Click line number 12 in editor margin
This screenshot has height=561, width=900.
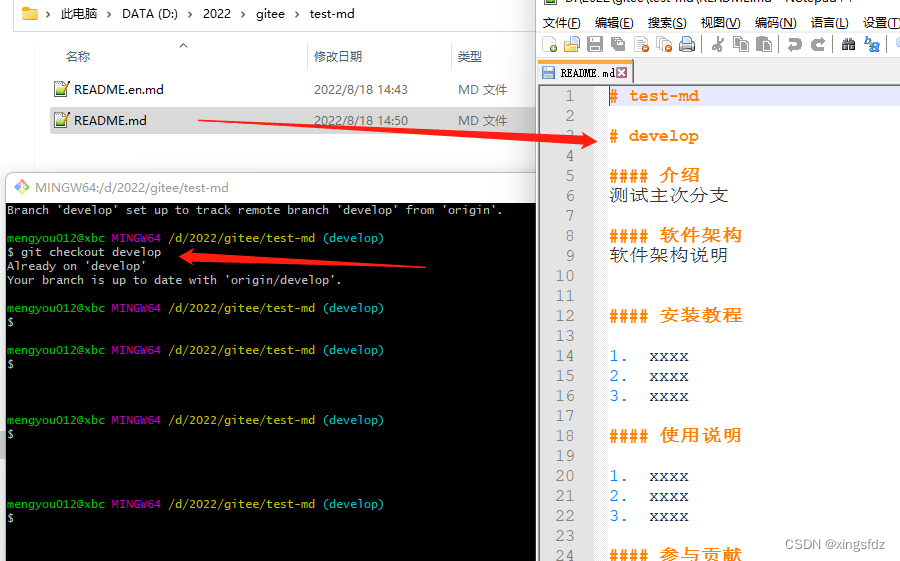tap(565, 315)
